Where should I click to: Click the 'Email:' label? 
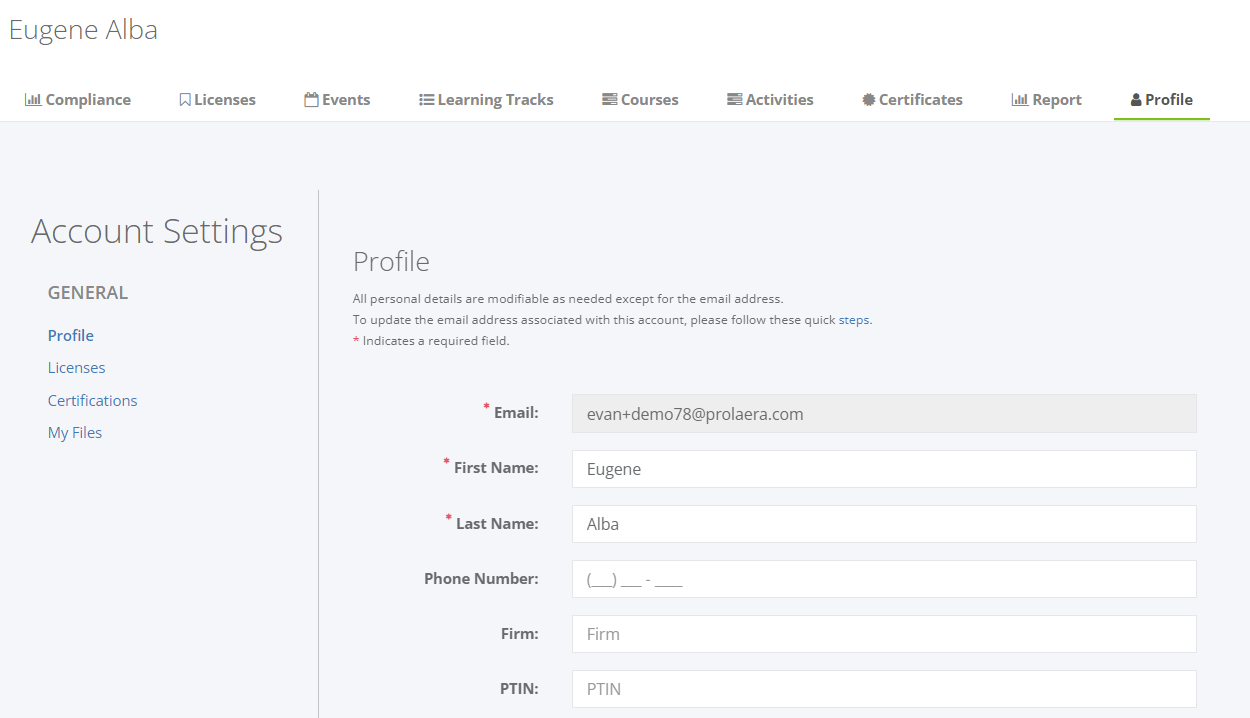[x=516, y=412]
